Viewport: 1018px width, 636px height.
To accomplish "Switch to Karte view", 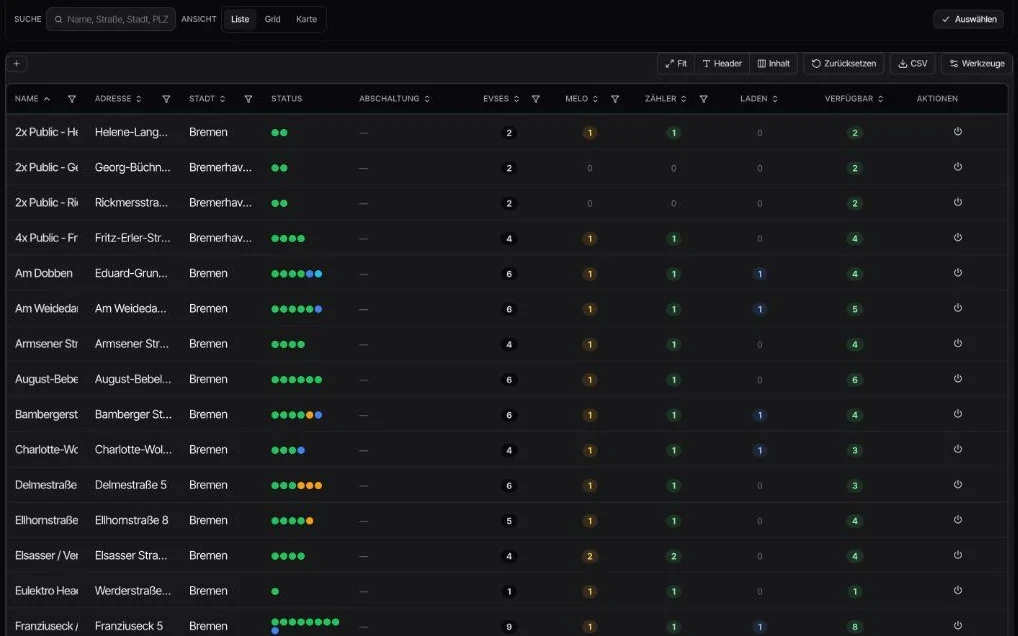I will [x=306, y=19].
